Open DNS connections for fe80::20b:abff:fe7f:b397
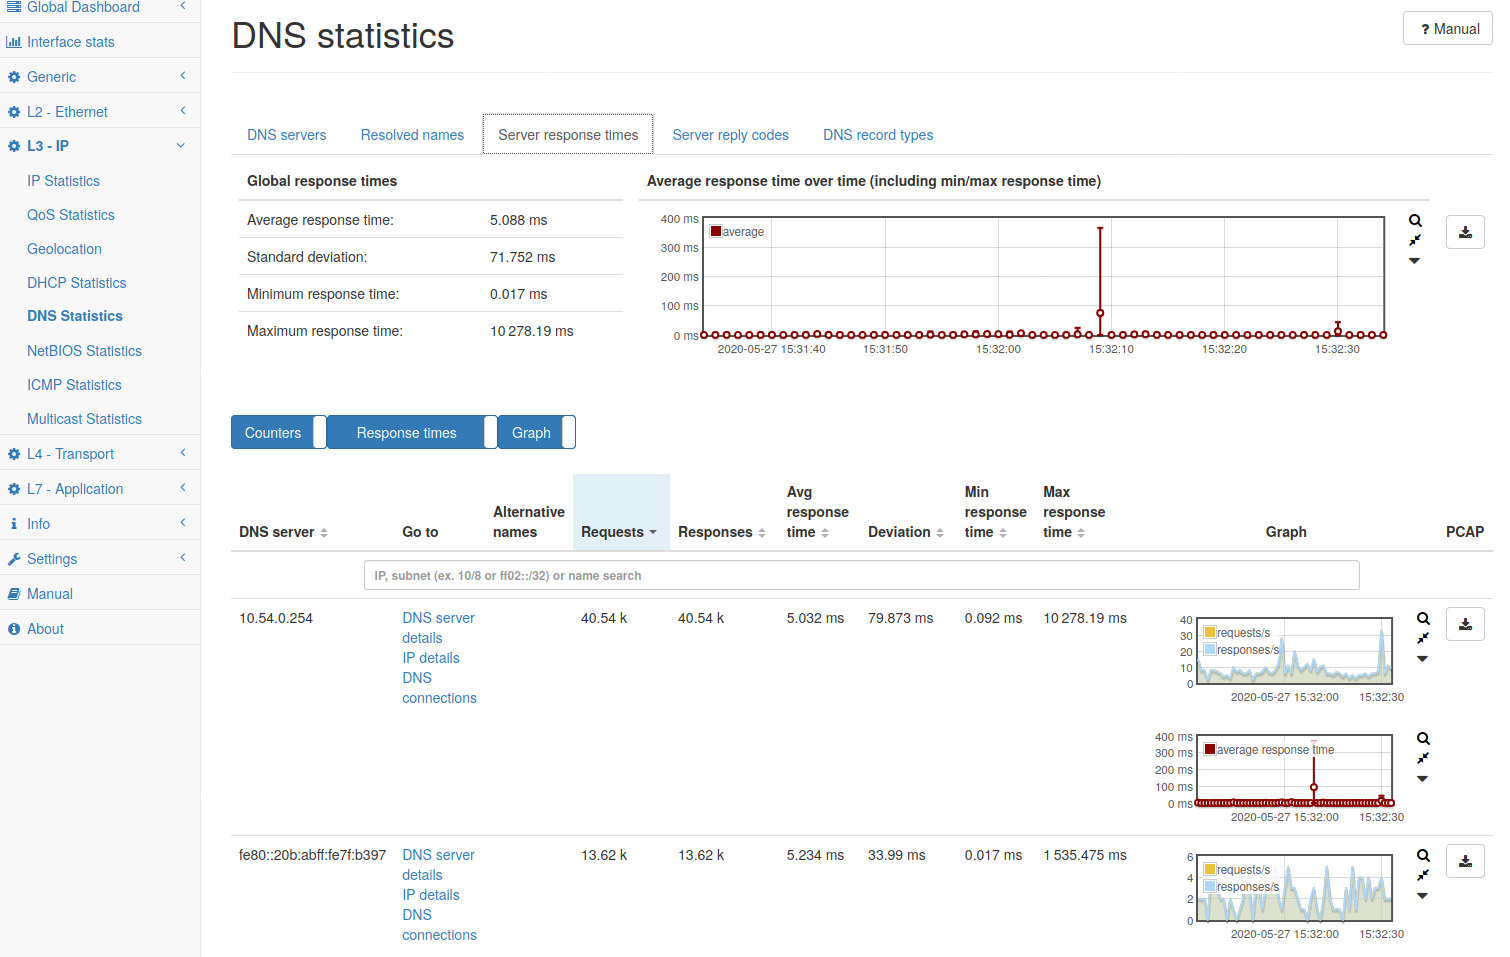The height and width of the screenshot is (957, 1510). 439,925
